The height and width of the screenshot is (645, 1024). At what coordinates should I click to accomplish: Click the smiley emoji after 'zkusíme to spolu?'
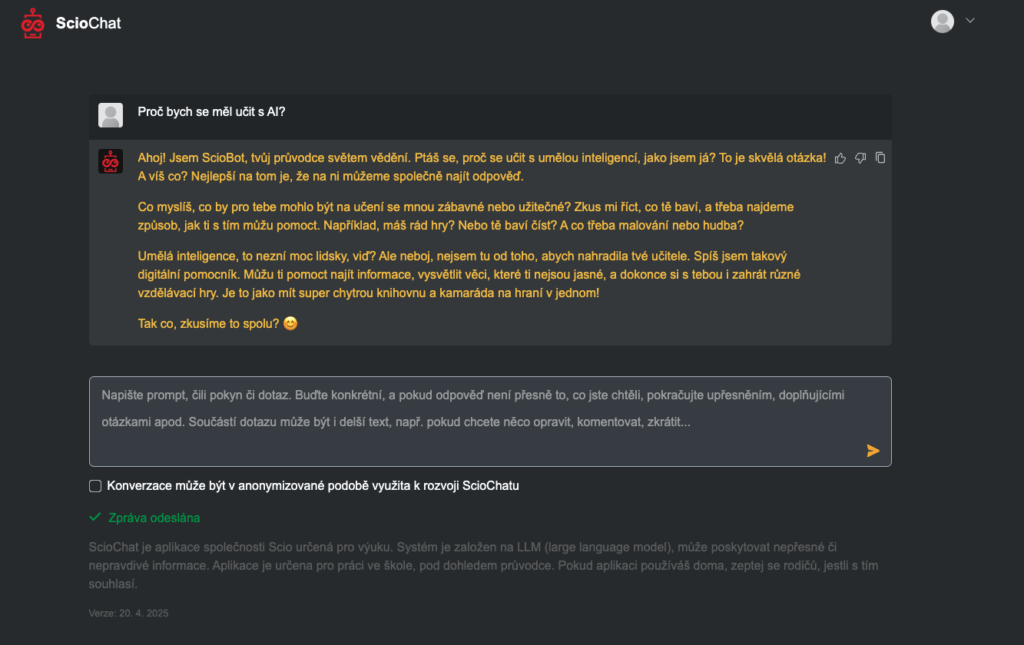pos(291,323)
